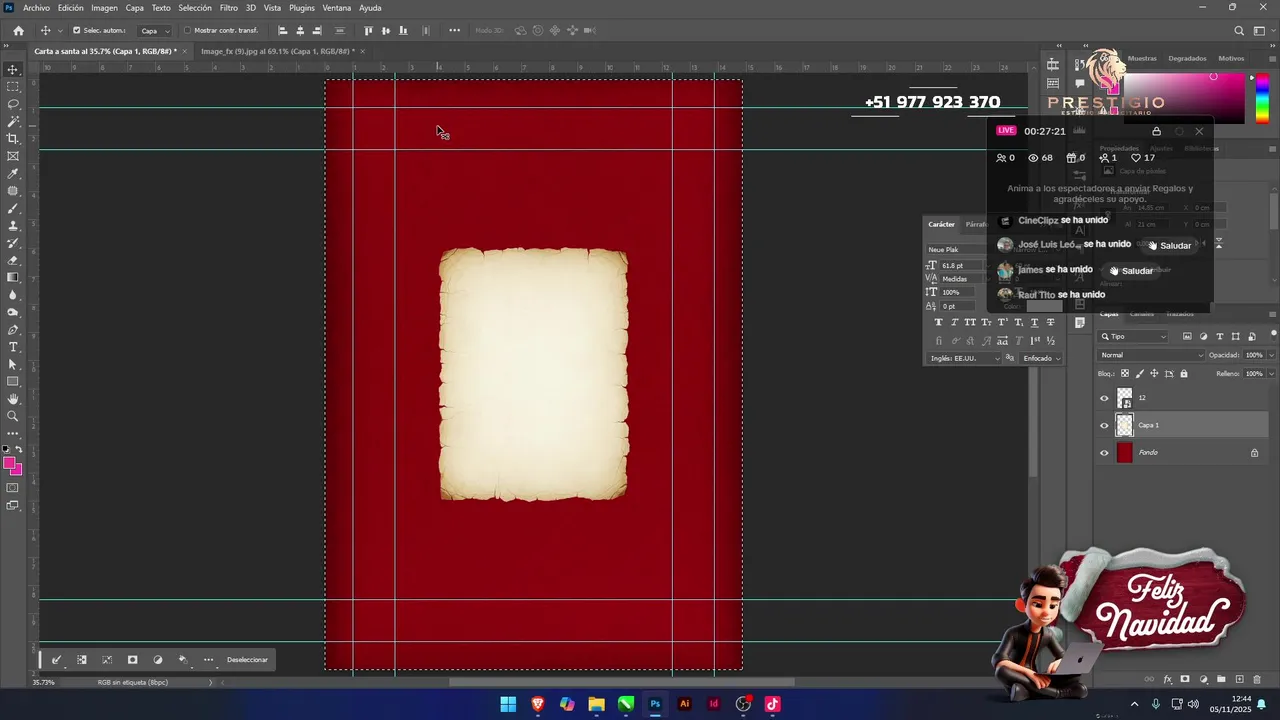Screen dimensions: 1280x720
Task: Open Windows Start menu
Action: [508, 704]
